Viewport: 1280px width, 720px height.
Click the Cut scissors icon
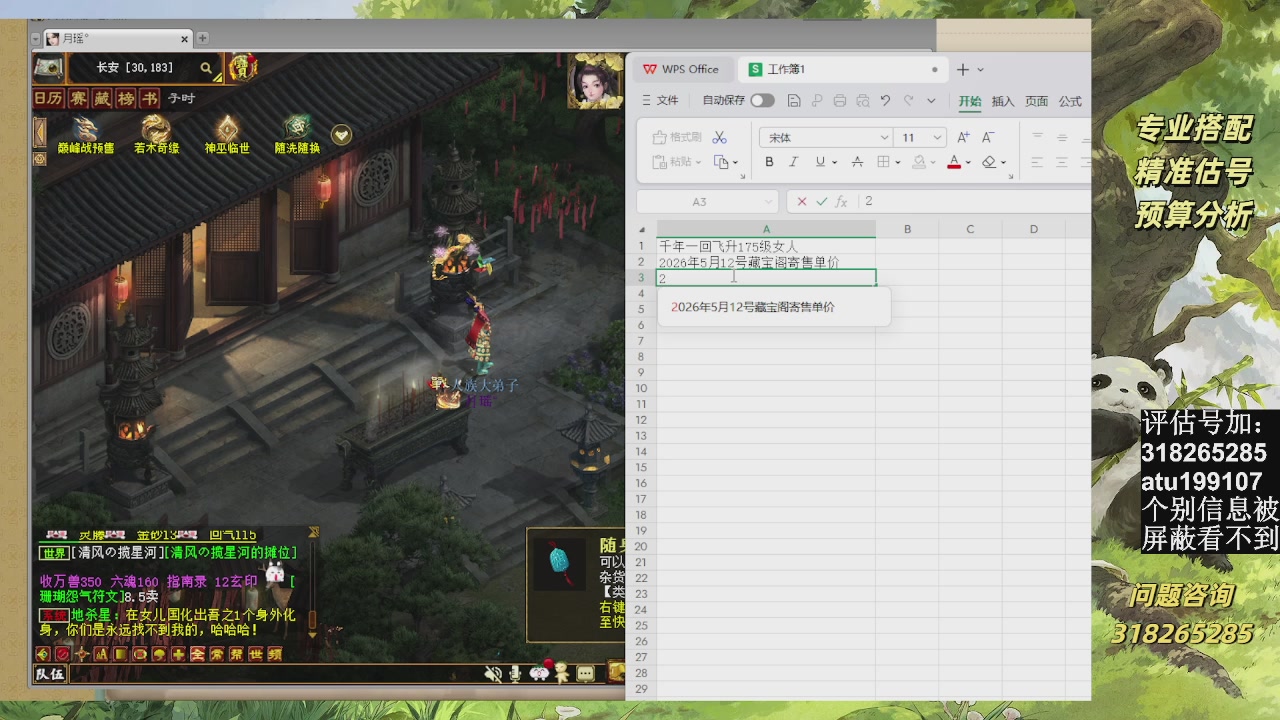pos(719,137)
